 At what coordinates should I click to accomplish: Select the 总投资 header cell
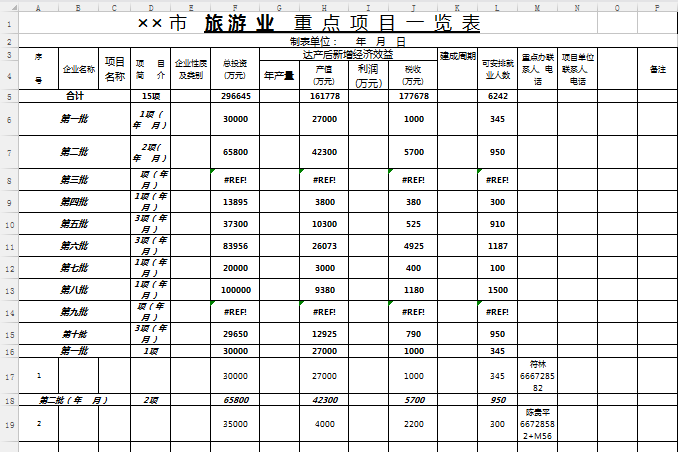[235, 70]
